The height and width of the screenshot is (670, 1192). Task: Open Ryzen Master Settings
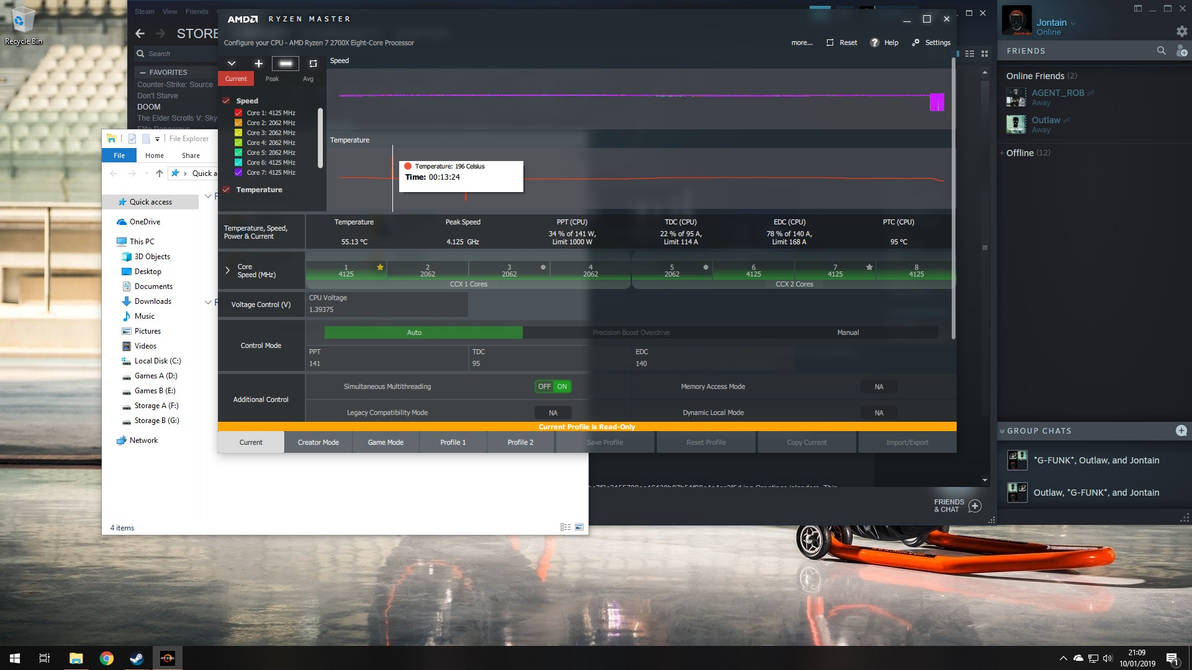tap(916, 43)
